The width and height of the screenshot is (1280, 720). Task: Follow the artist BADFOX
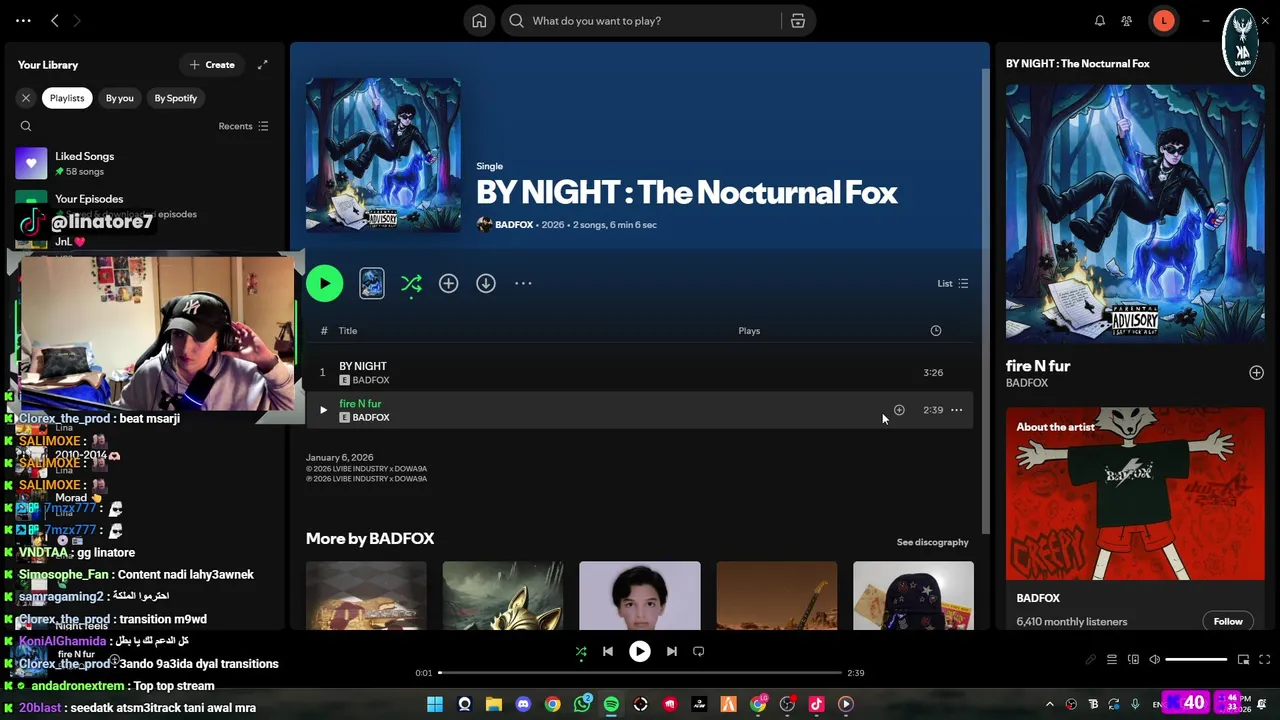click(1228, 622)
